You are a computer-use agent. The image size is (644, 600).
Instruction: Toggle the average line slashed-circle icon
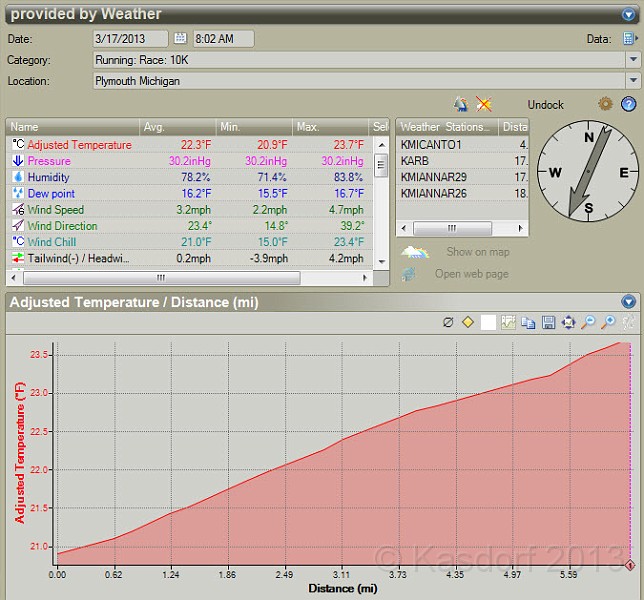(x=448, y=322)
